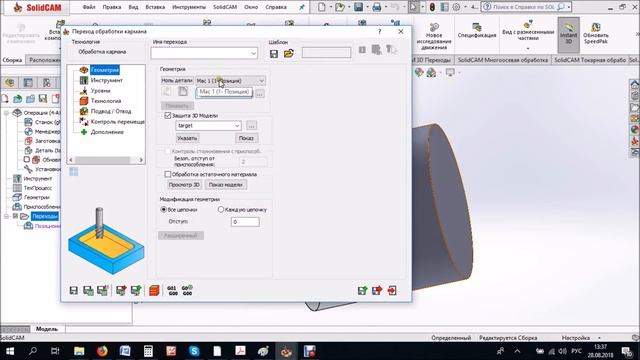Click Save and Copy icon at dialog bottom
Image resolution: width=640 pixels, height=360 pixels.
point(102,290)
